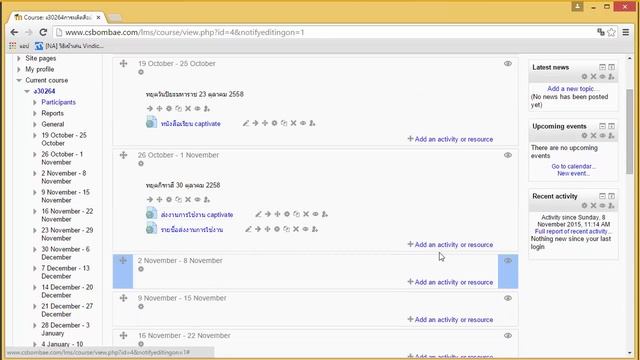Screen dimensions: 640x360
Task: Duplicate label dated 23 in 19 October section
Action: (x=178, y=109)
